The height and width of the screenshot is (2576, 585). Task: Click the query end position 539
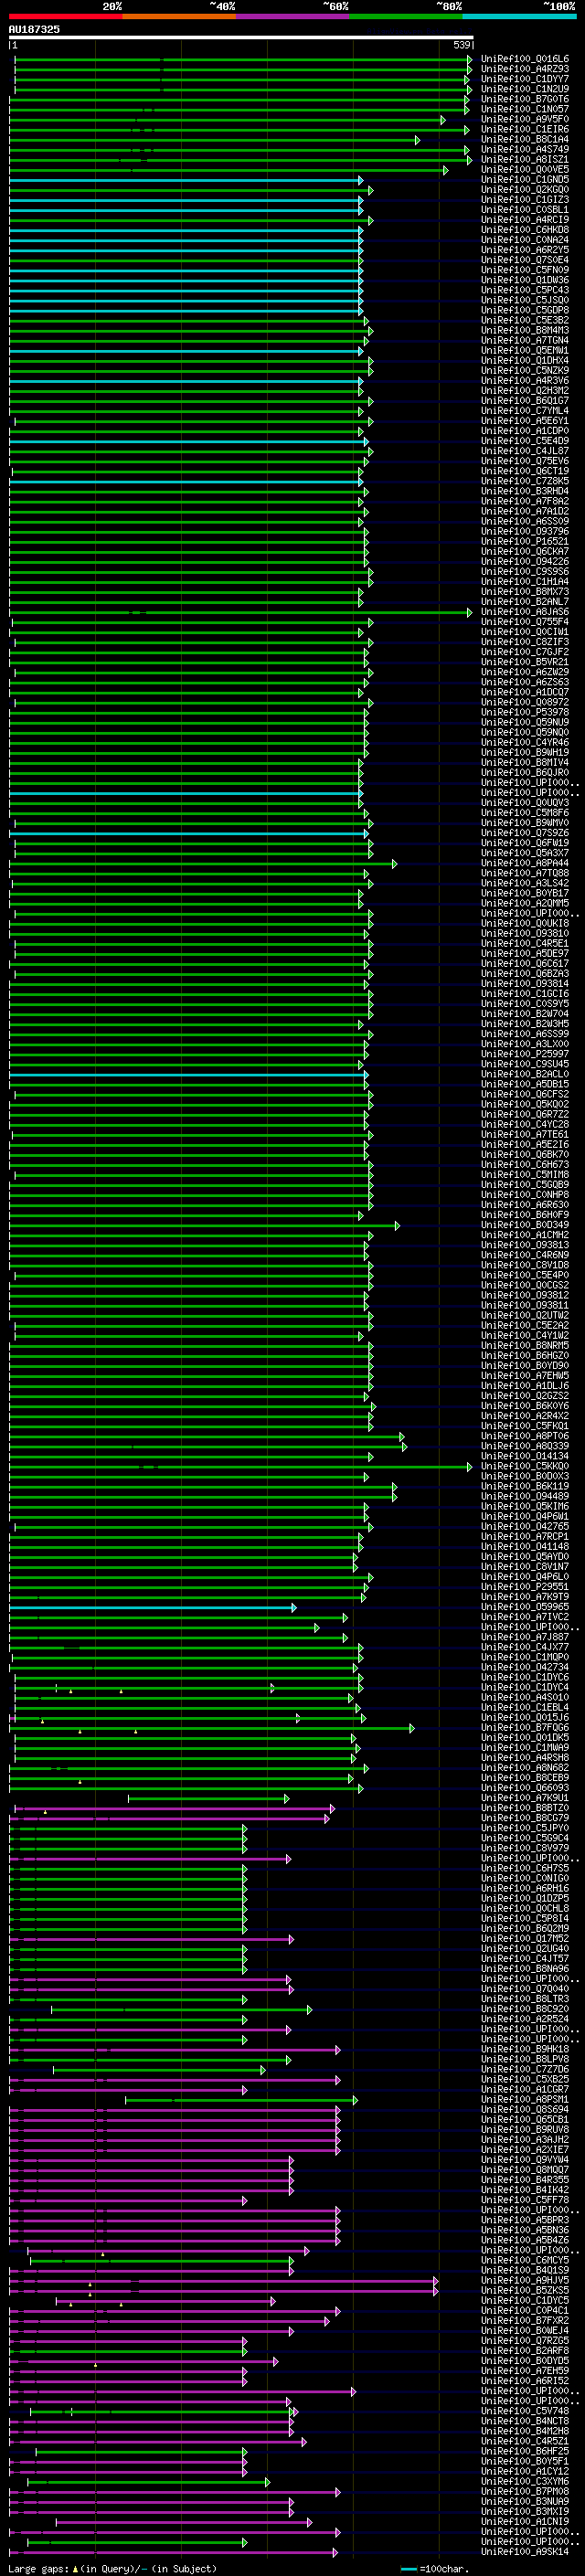[462, 45]
